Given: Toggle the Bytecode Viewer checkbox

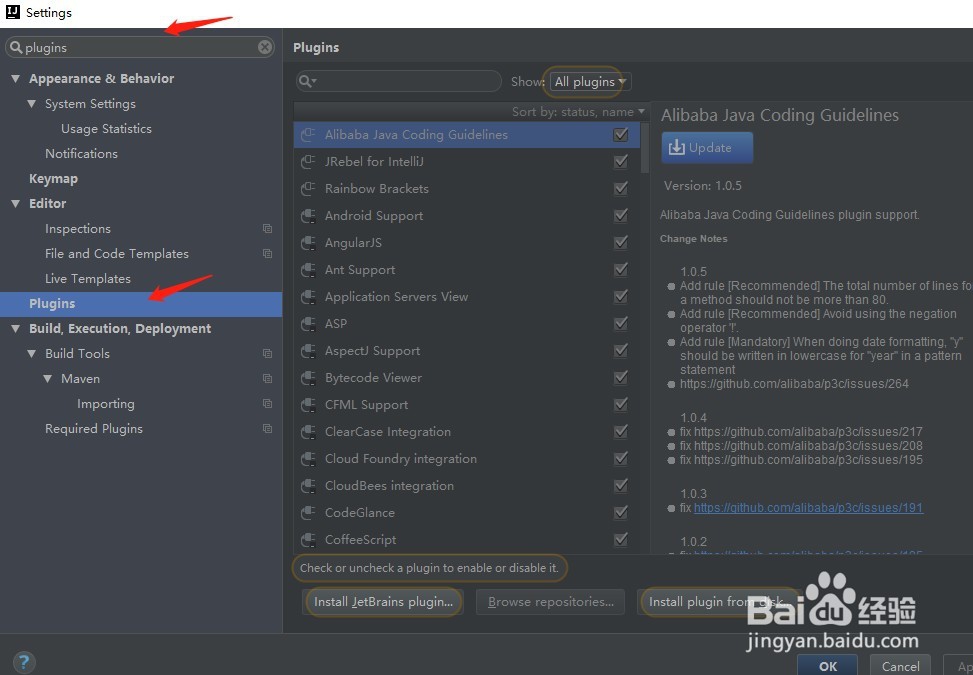Looking at the screenshot, I should [621, 377].
